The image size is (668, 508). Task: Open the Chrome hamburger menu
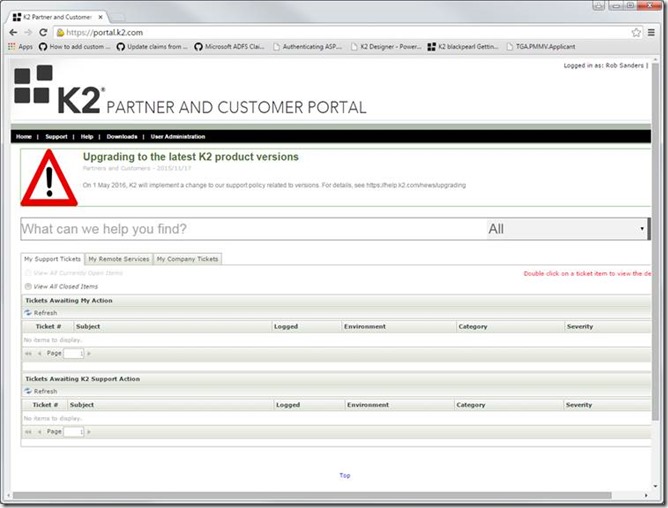652,32
